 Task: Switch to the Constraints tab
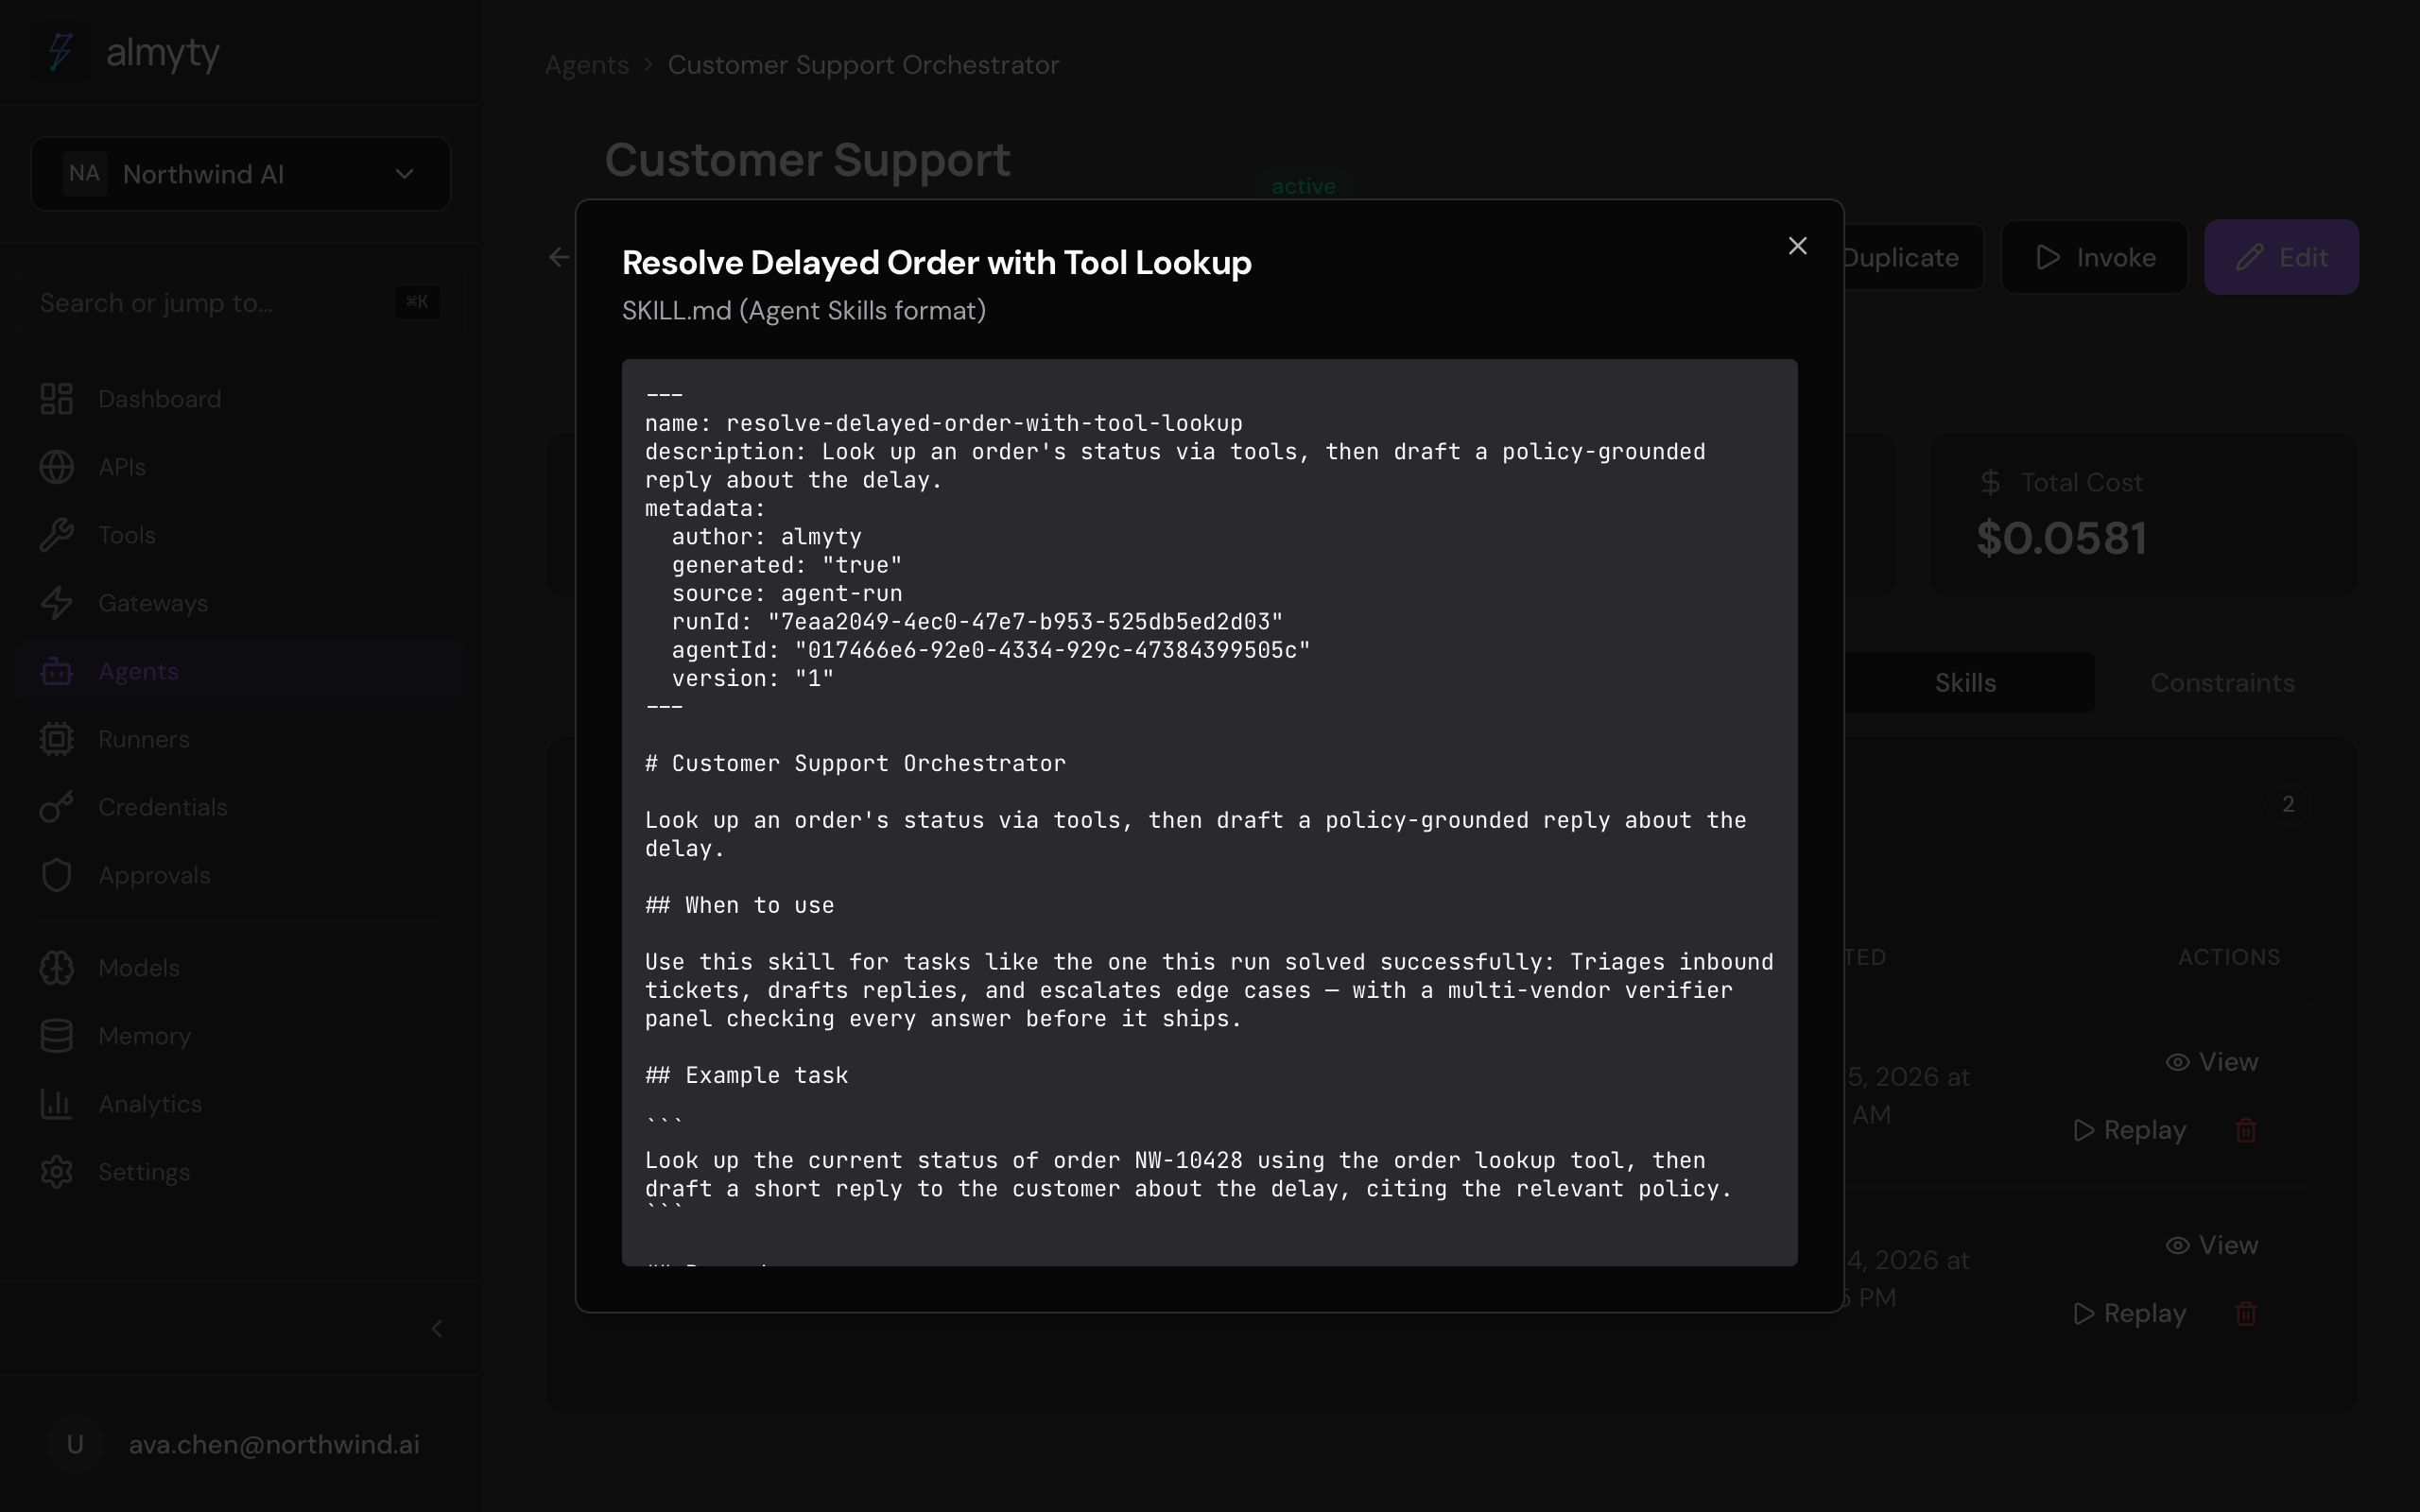tap(2222, 683)
